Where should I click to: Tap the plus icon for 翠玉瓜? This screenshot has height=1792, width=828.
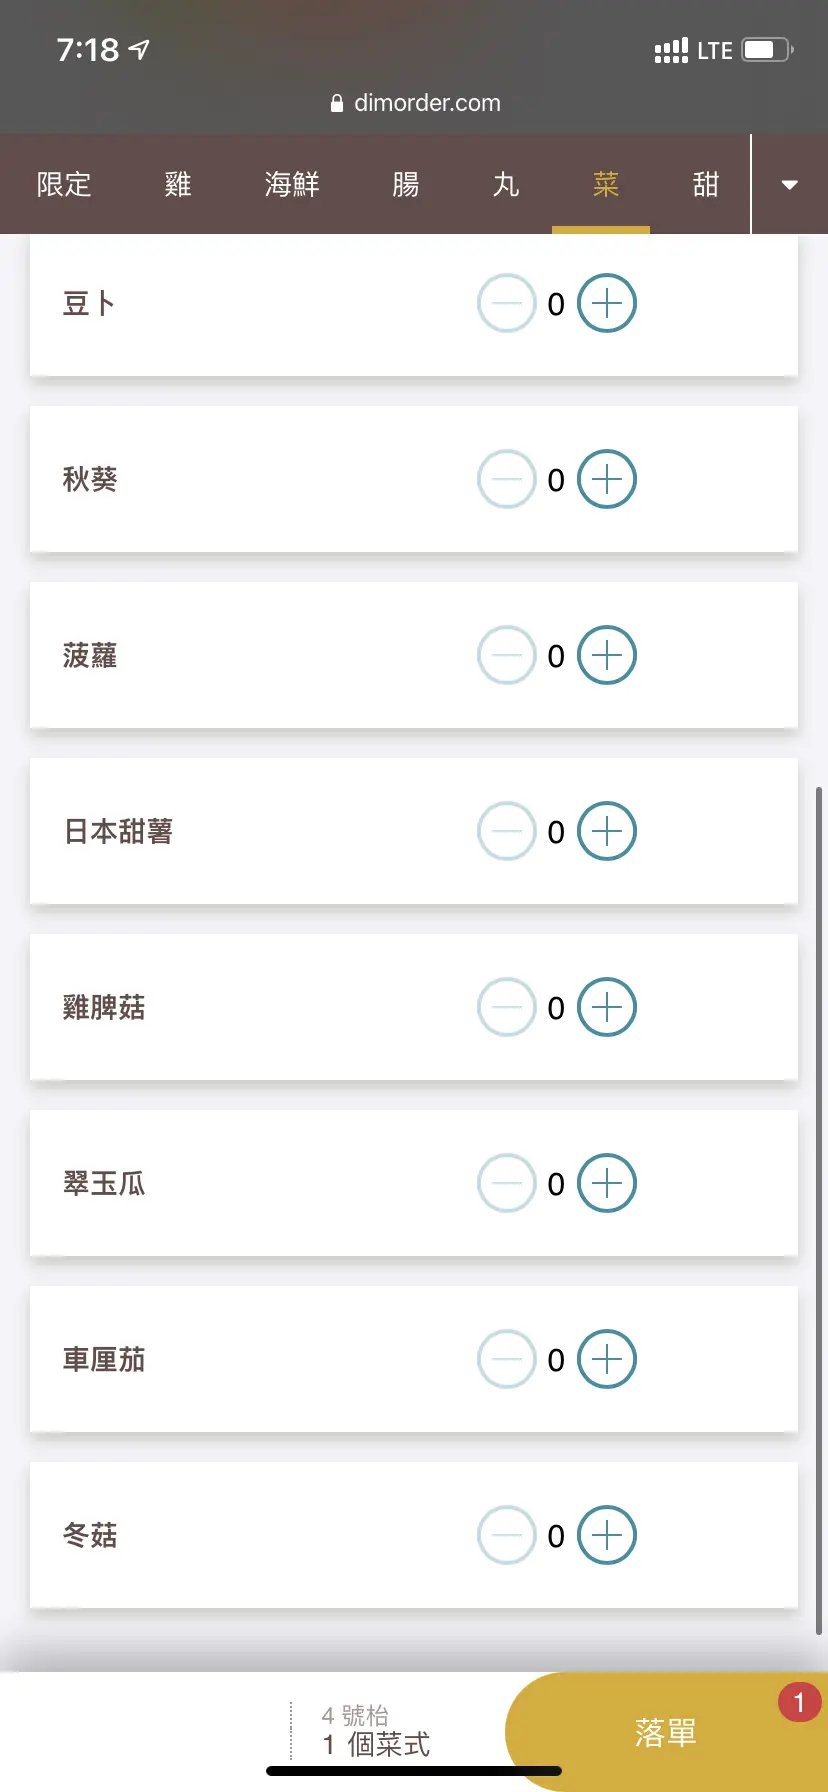click(607, 1183)
